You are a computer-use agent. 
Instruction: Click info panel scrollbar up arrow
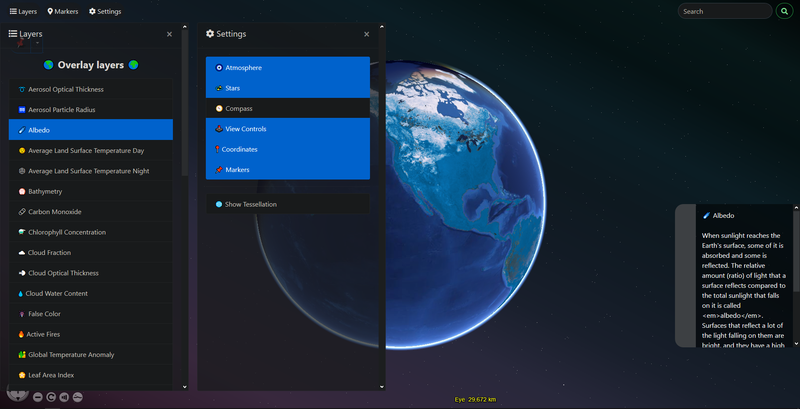tap(796, 209)
